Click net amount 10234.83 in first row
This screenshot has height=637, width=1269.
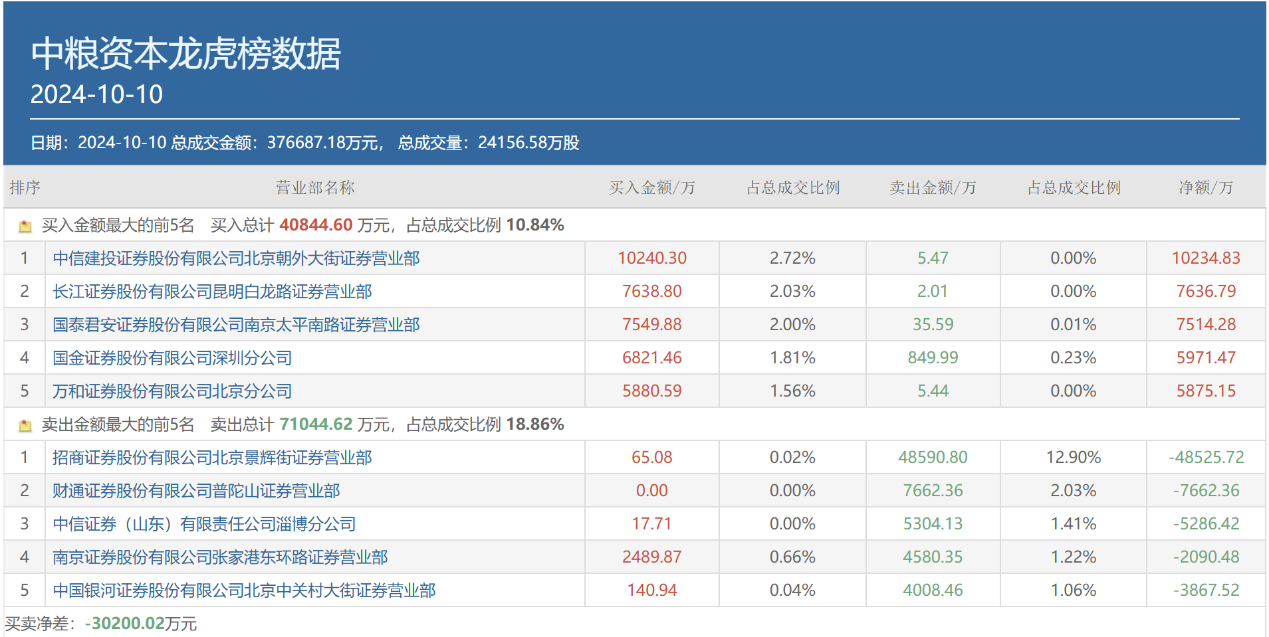click(x=1206, y=258)
